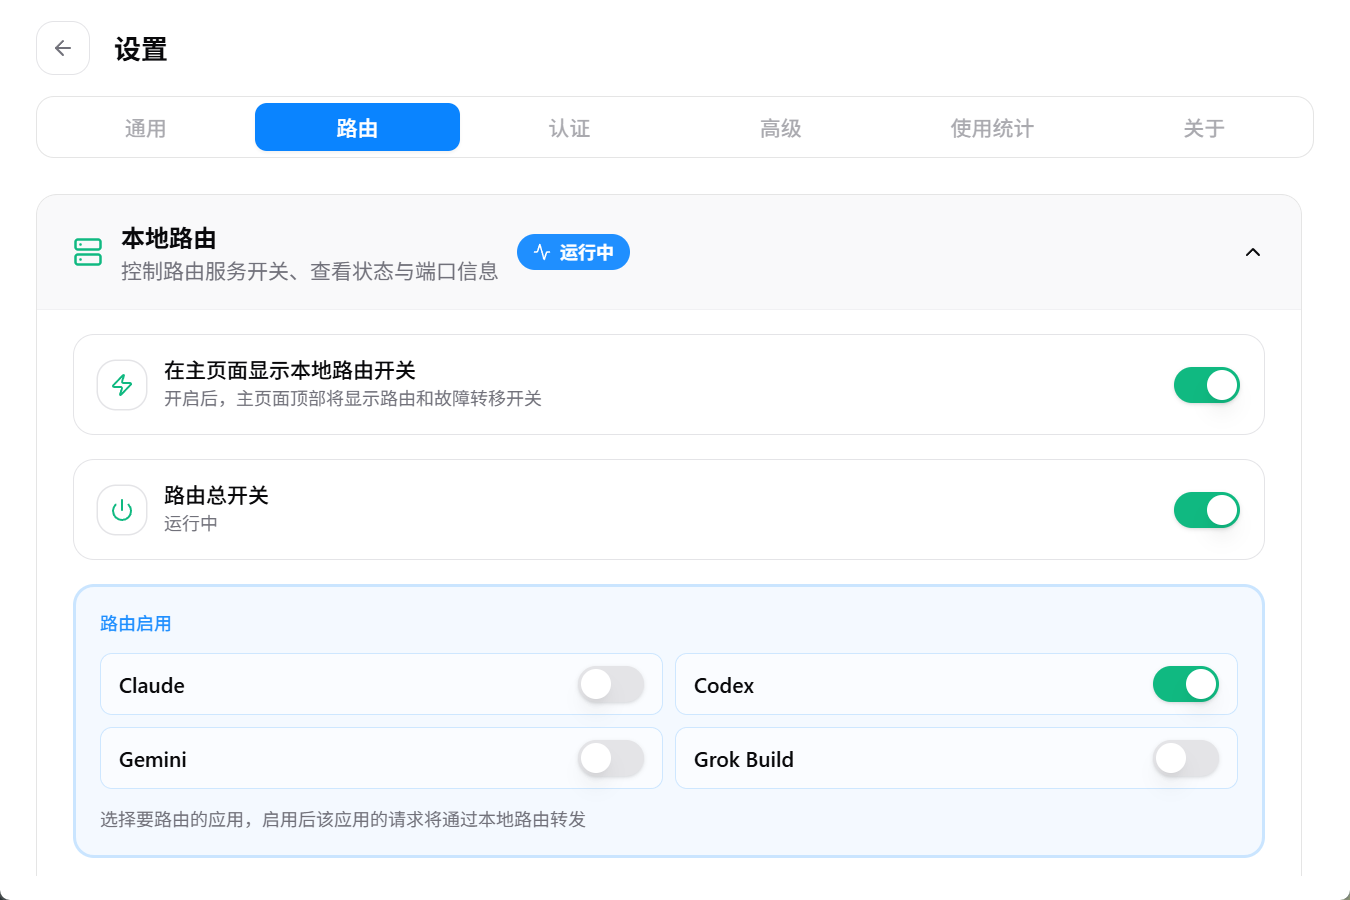
Task: Click the server icon beside 本地路由
Action: pyautogui.click(x=88, y=252)
